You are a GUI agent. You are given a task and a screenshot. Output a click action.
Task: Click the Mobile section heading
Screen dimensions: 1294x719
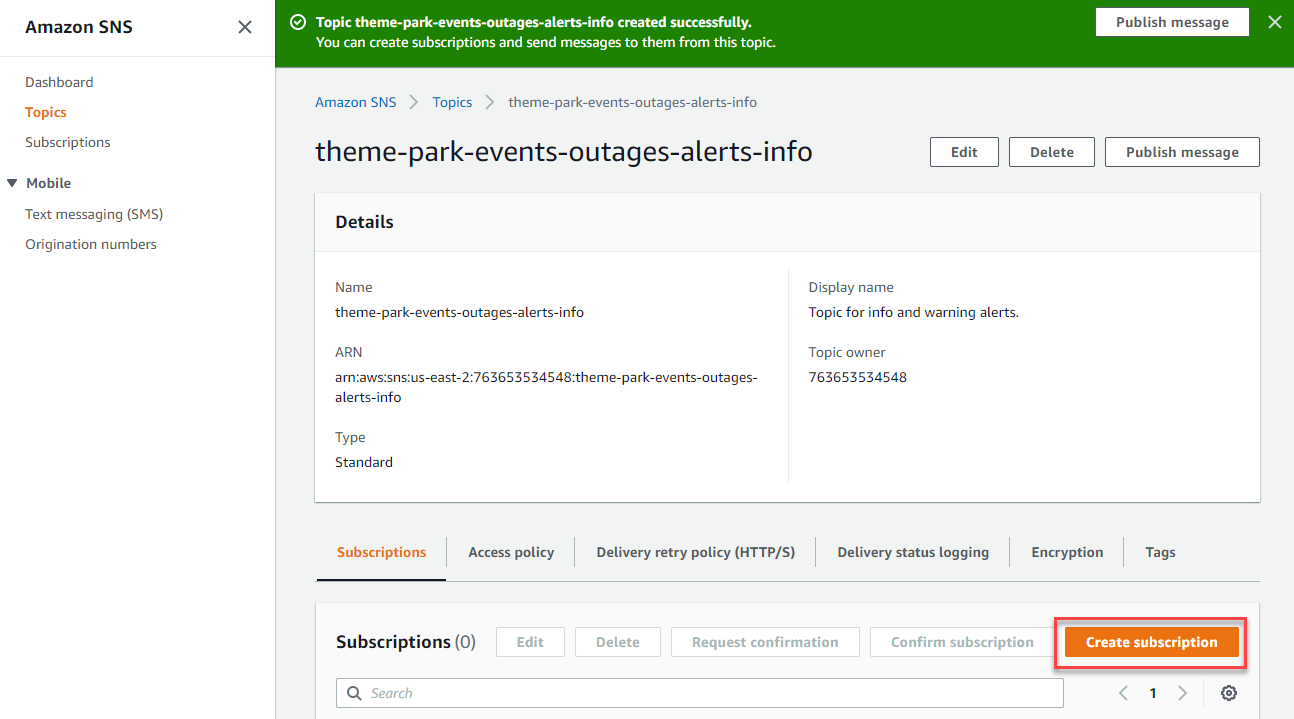[48, 183]
